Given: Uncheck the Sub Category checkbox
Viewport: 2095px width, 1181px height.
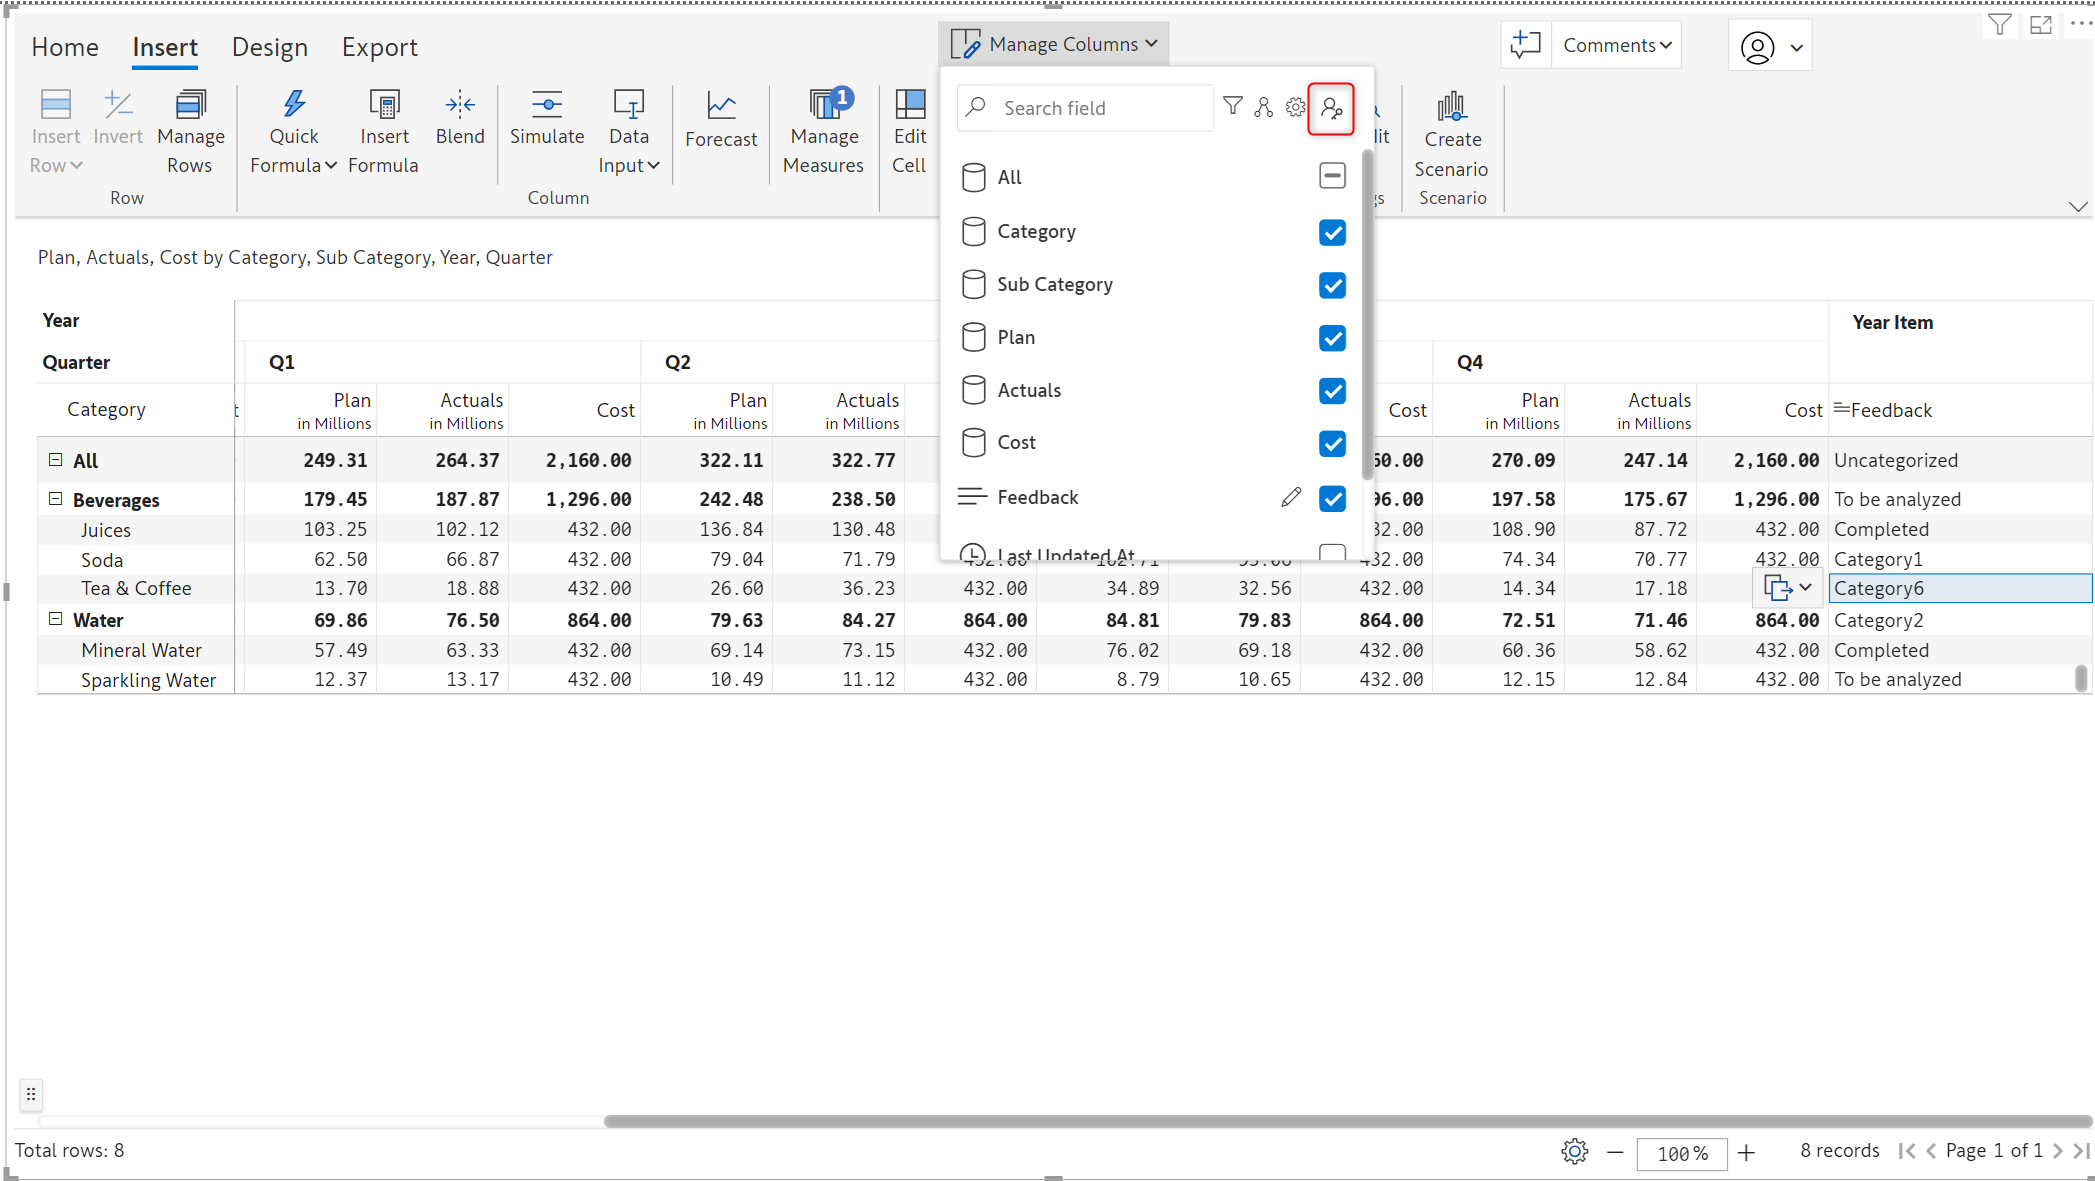Looking at the screenshot, I should coord(1332,285).
